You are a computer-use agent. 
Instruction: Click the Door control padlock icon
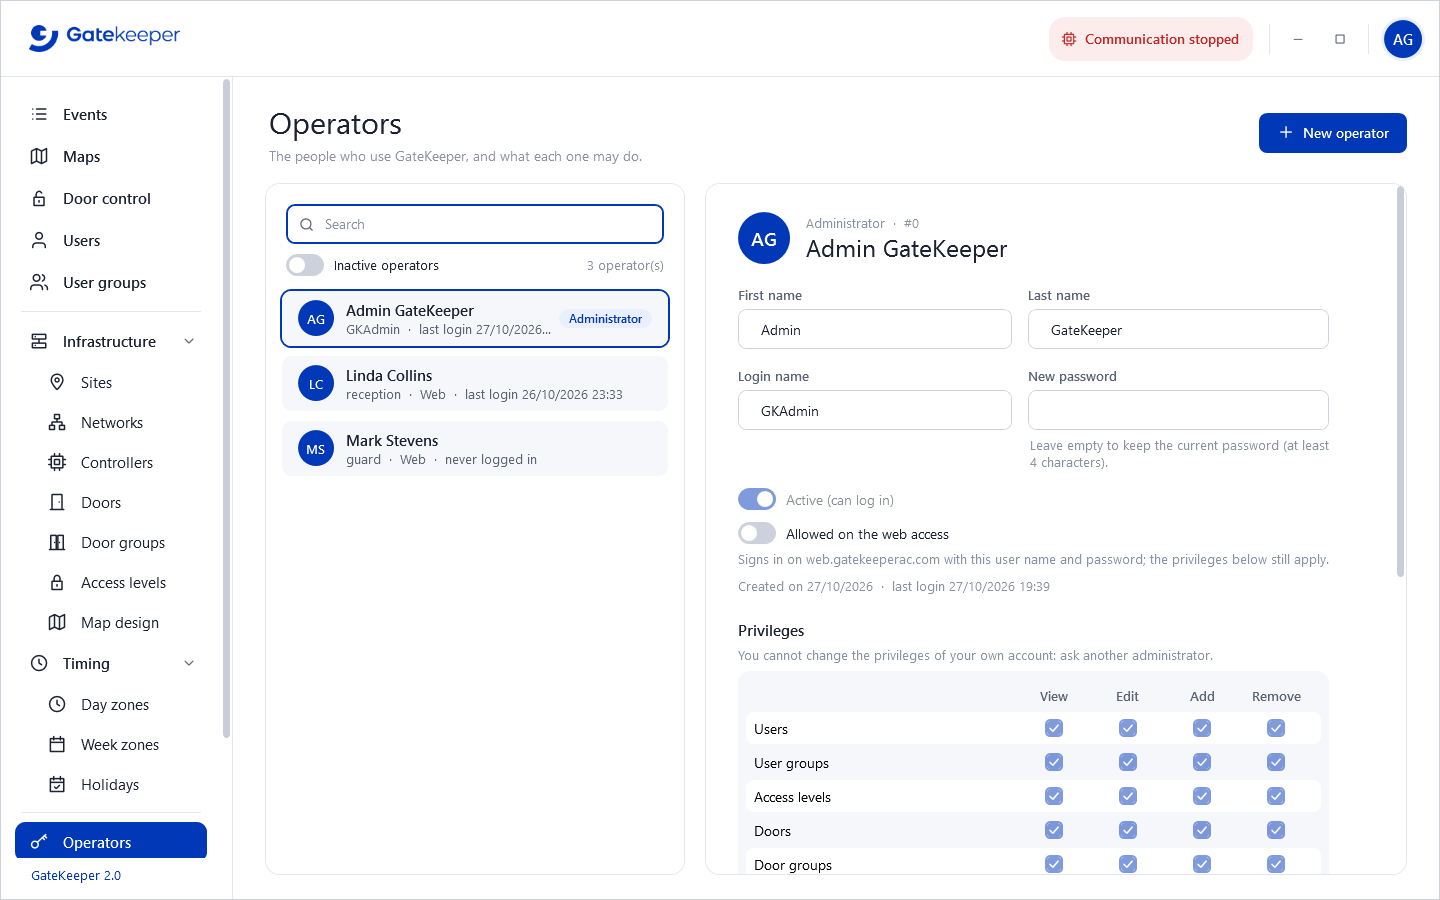coord(39,198)
